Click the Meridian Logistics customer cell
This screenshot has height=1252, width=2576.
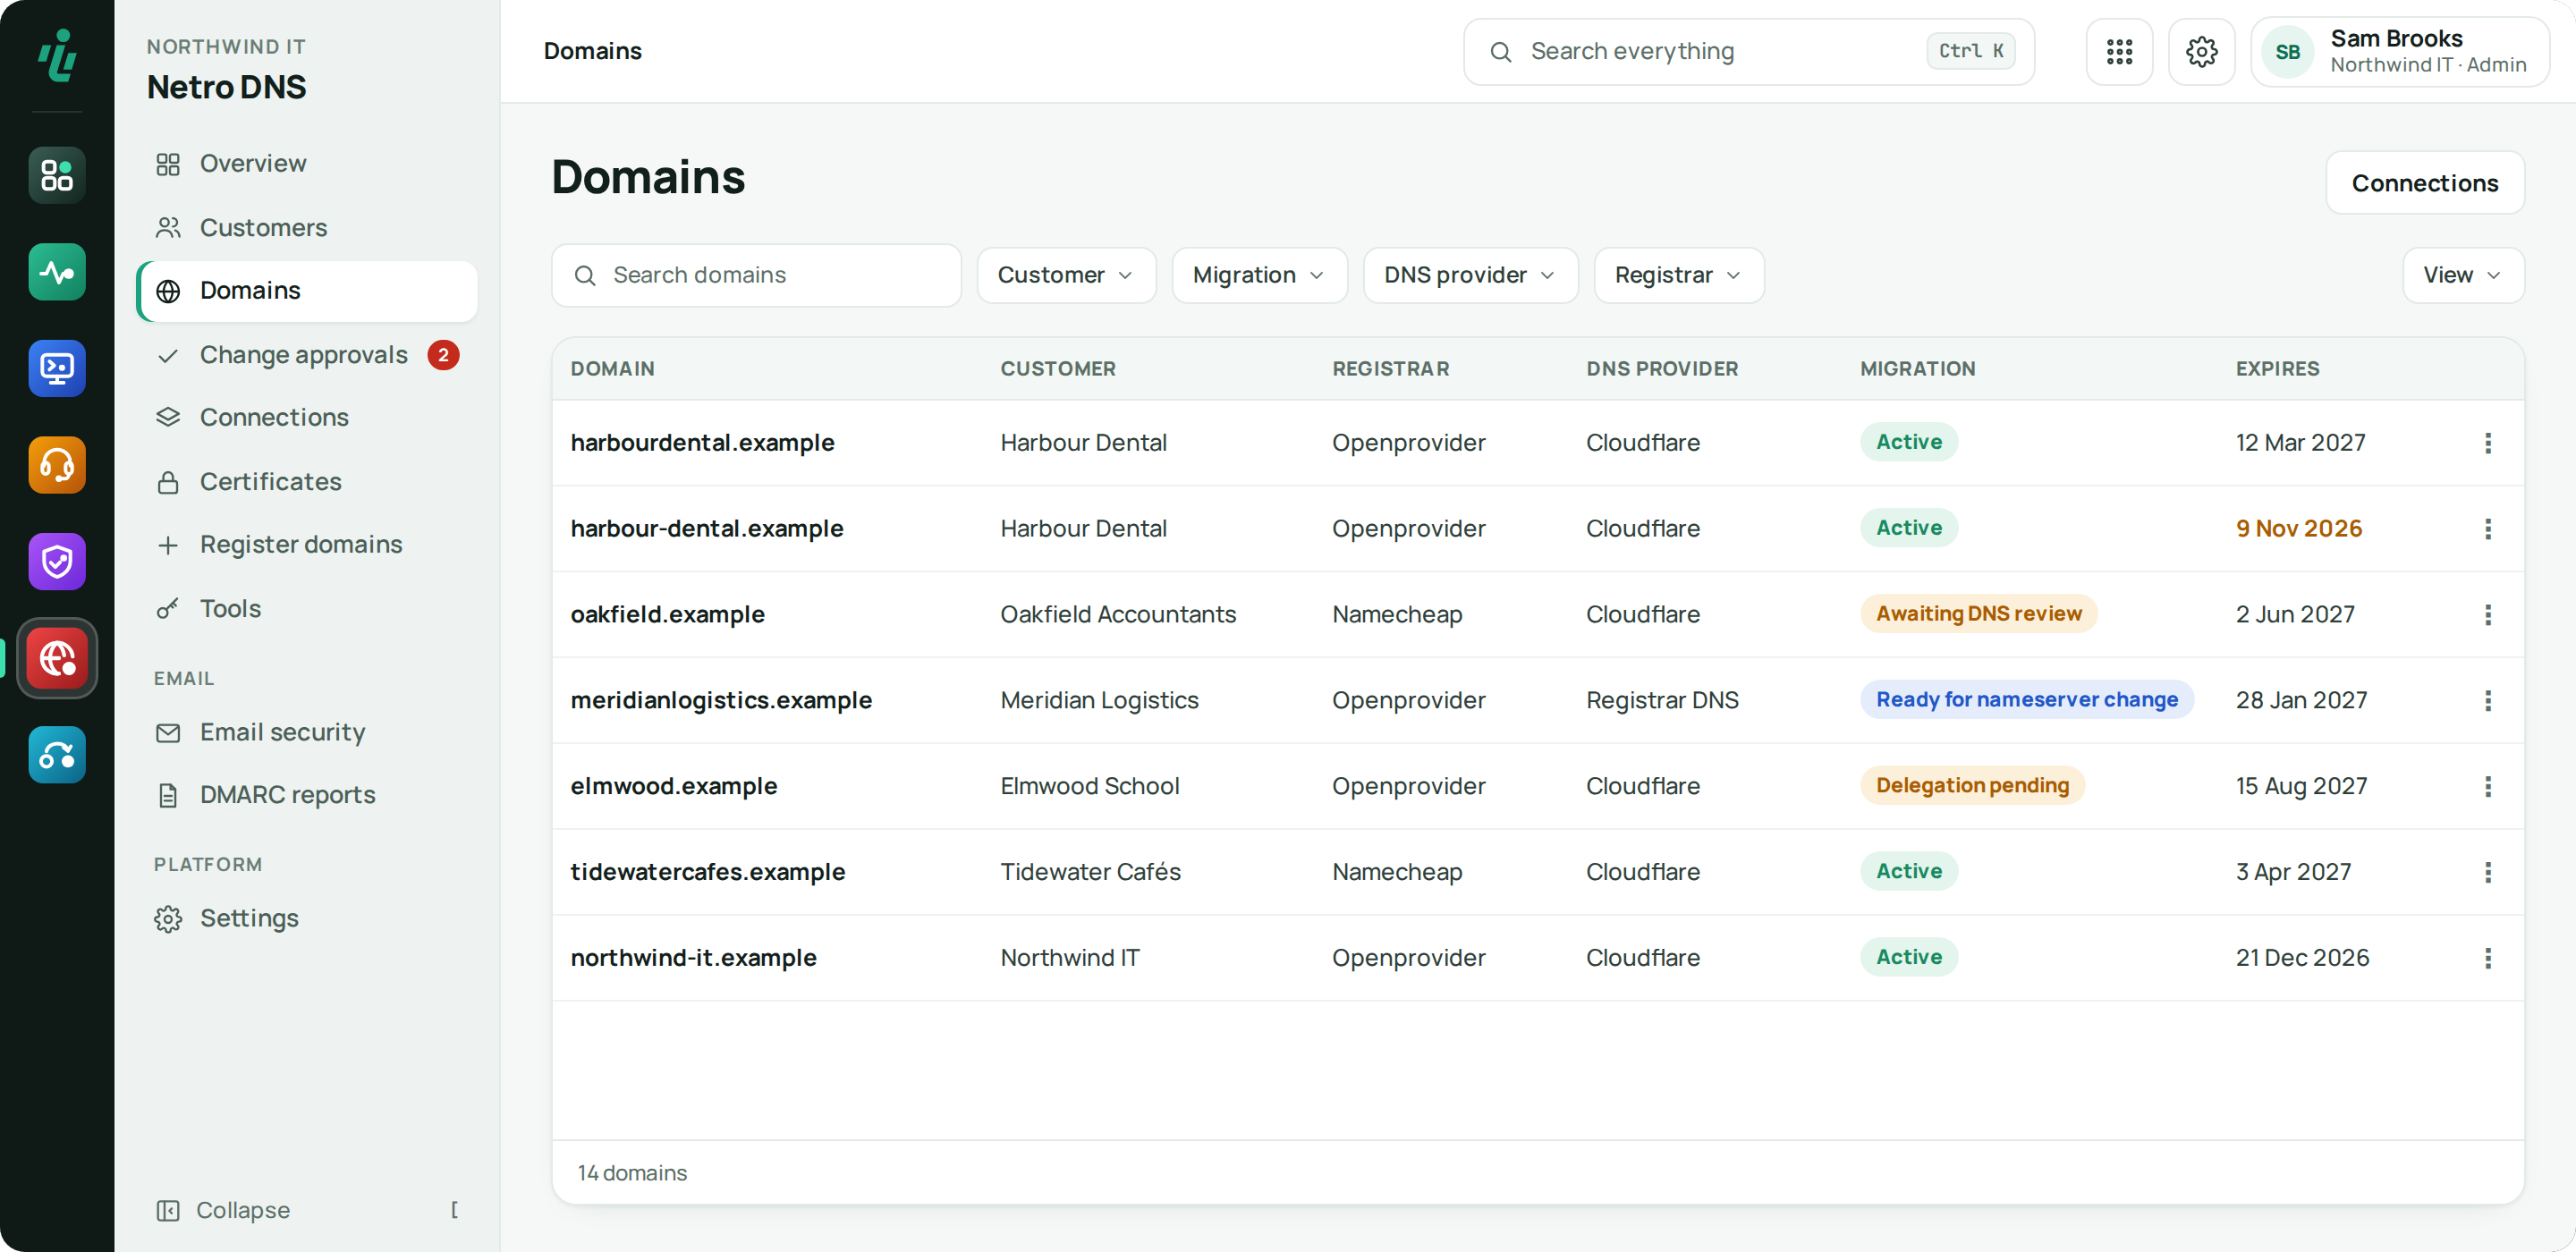pyautogui.click(x=1099, y=700)
